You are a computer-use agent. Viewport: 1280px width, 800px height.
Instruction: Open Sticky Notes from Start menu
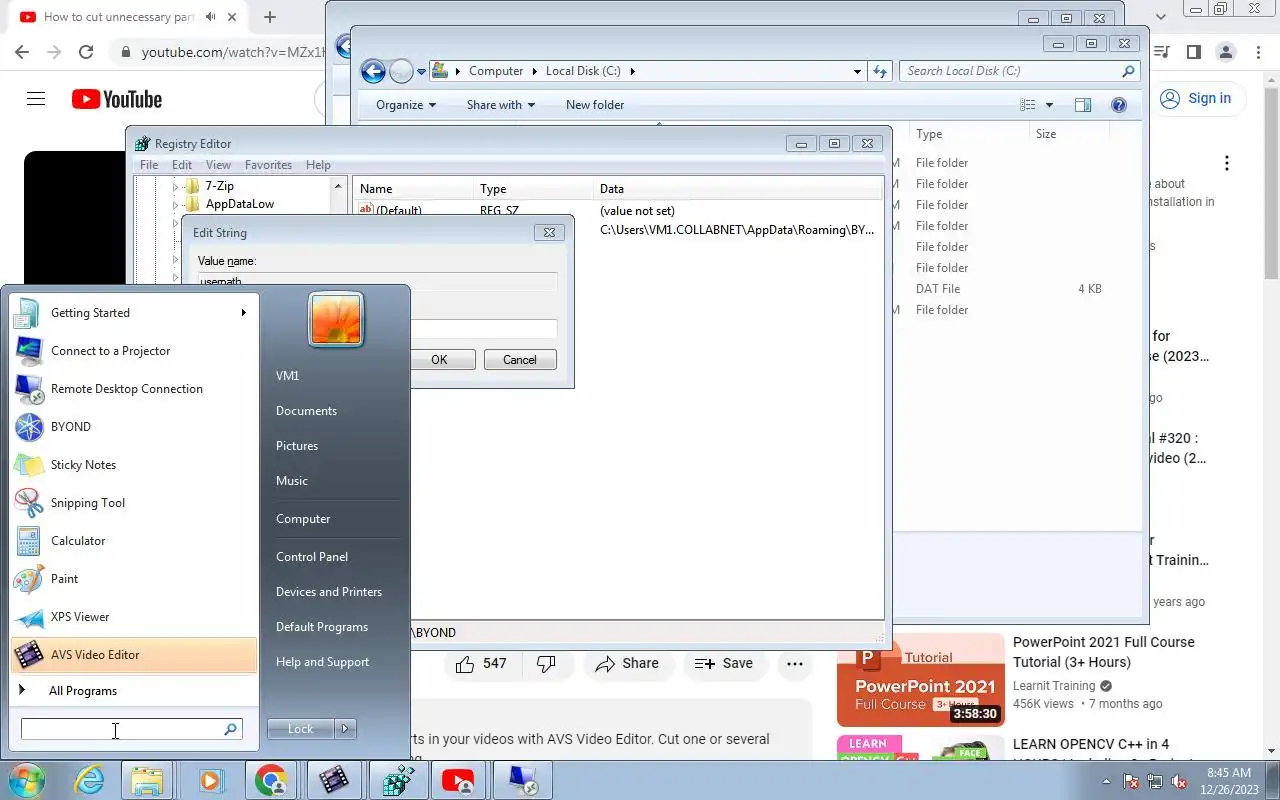click(134, 465)
